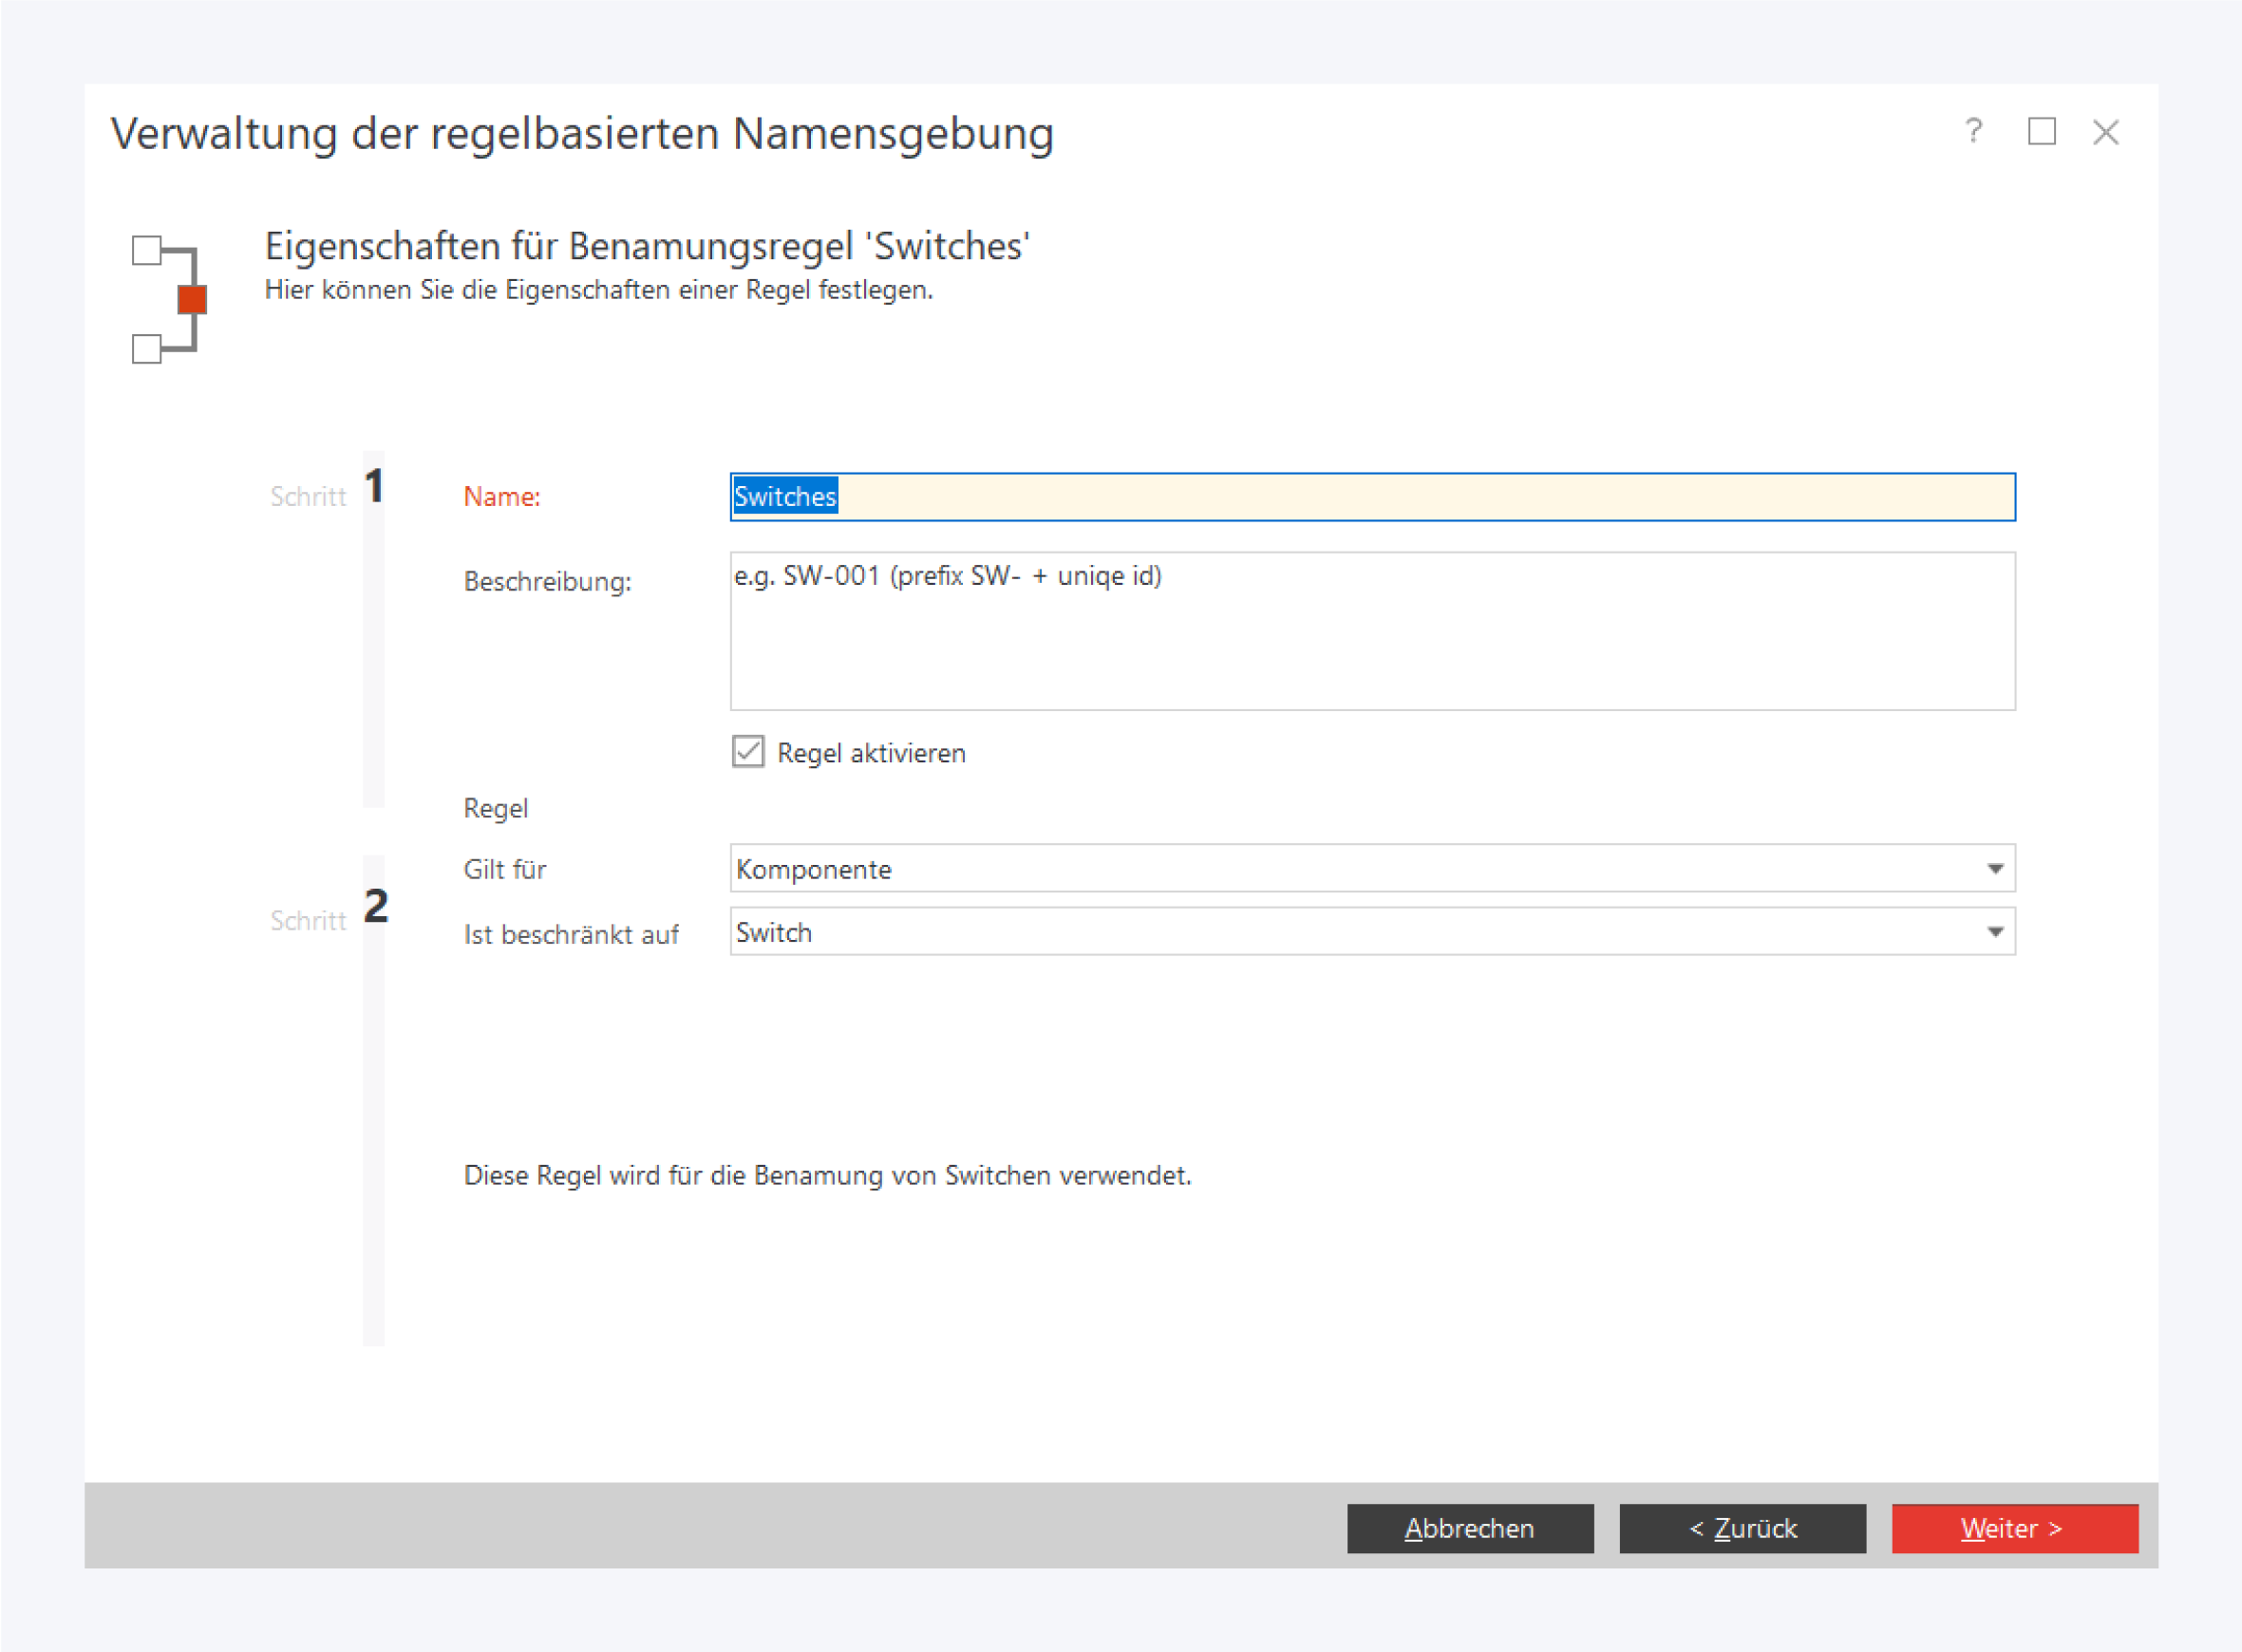The width and height of the screenshot is (2242, 1652).
Task: Click the dialog title 'Verwaltung der regelbasierten Namensgebung'
Action: (x=582, y=134)
